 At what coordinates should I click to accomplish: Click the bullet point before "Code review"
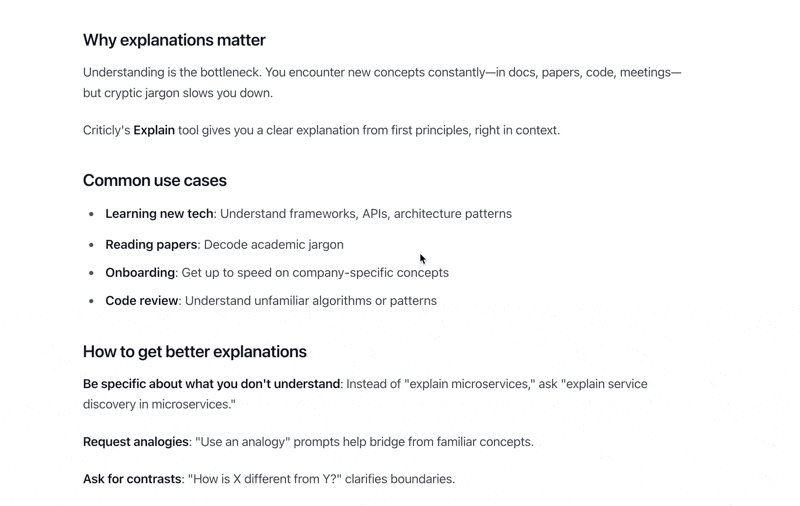point(92,300)
